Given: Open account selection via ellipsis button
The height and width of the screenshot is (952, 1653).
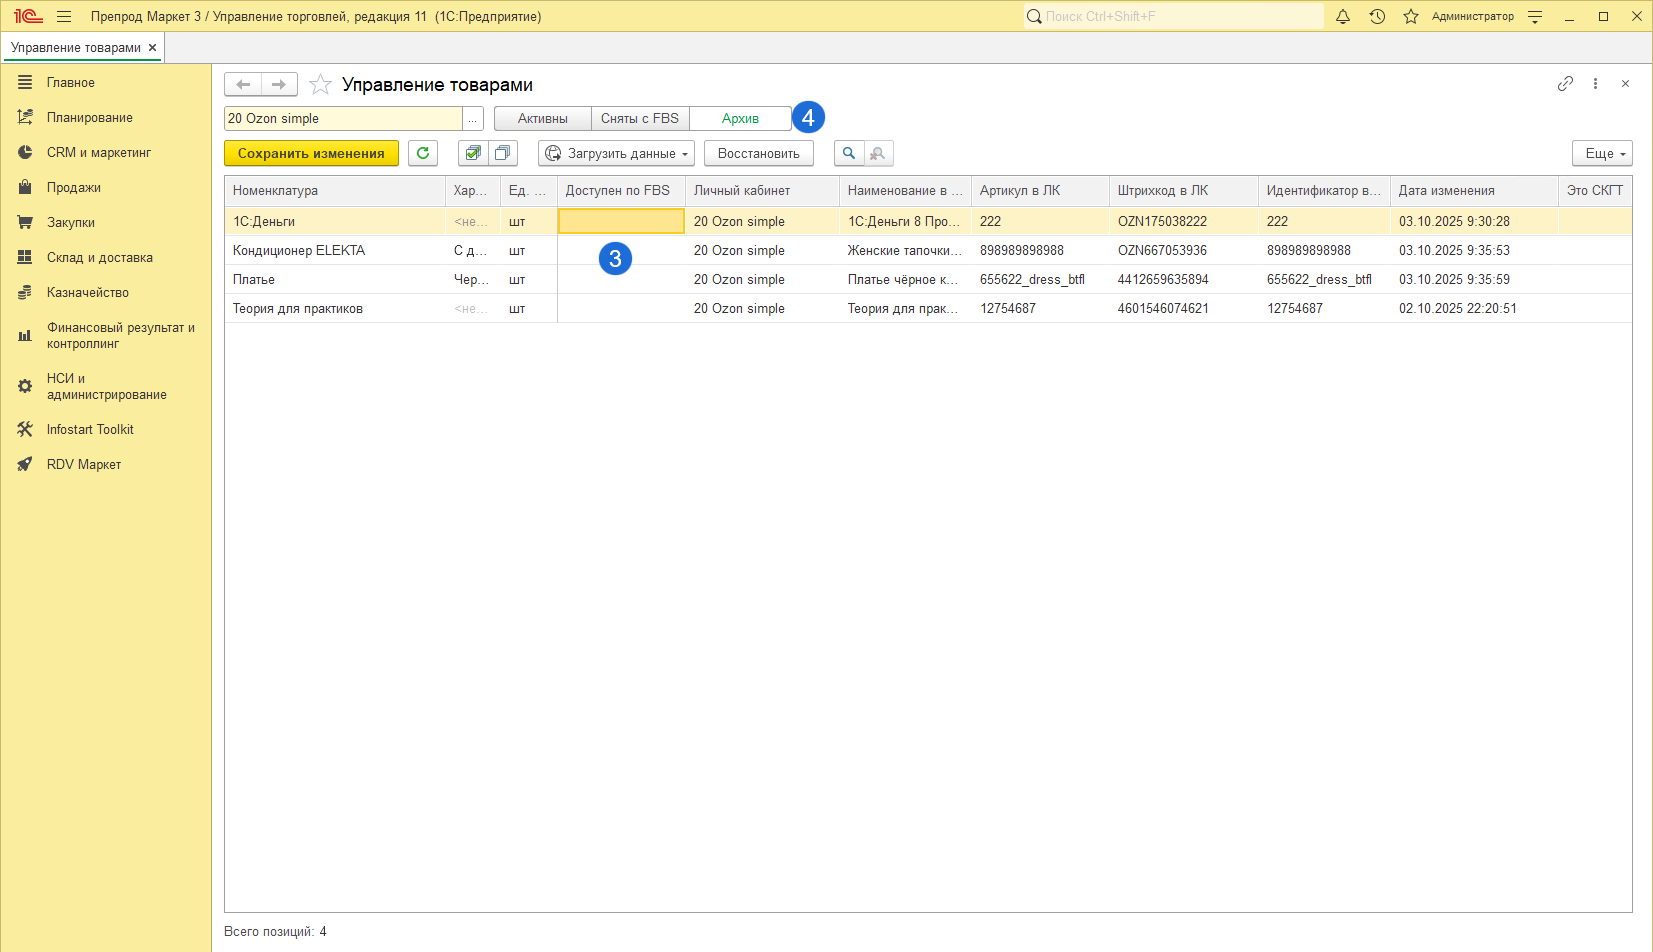Looking at the screenshot, I should (473, 119).
